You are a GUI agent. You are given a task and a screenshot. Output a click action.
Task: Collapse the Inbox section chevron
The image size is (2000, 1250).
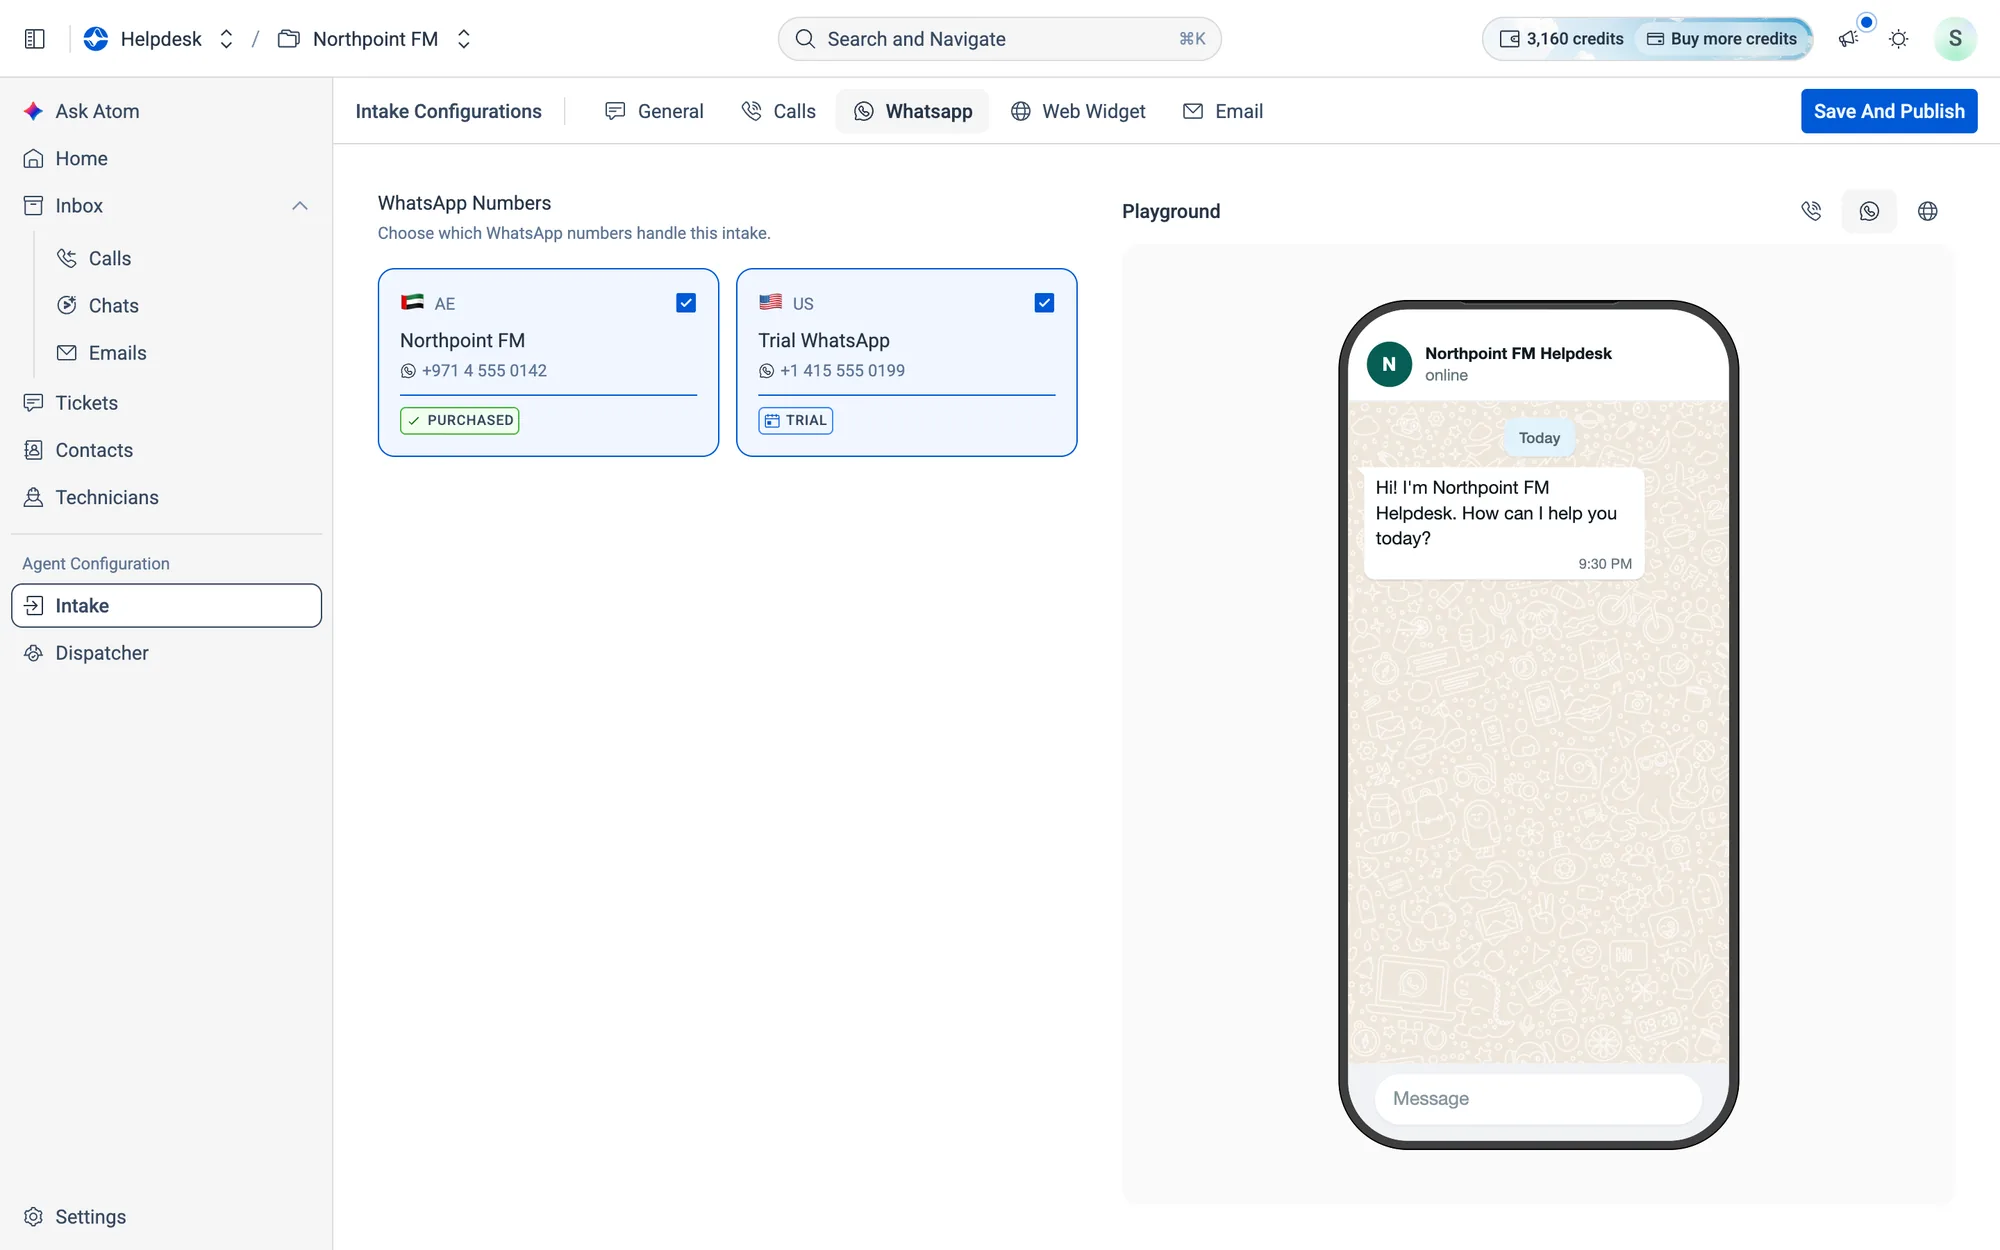point(299,206)
